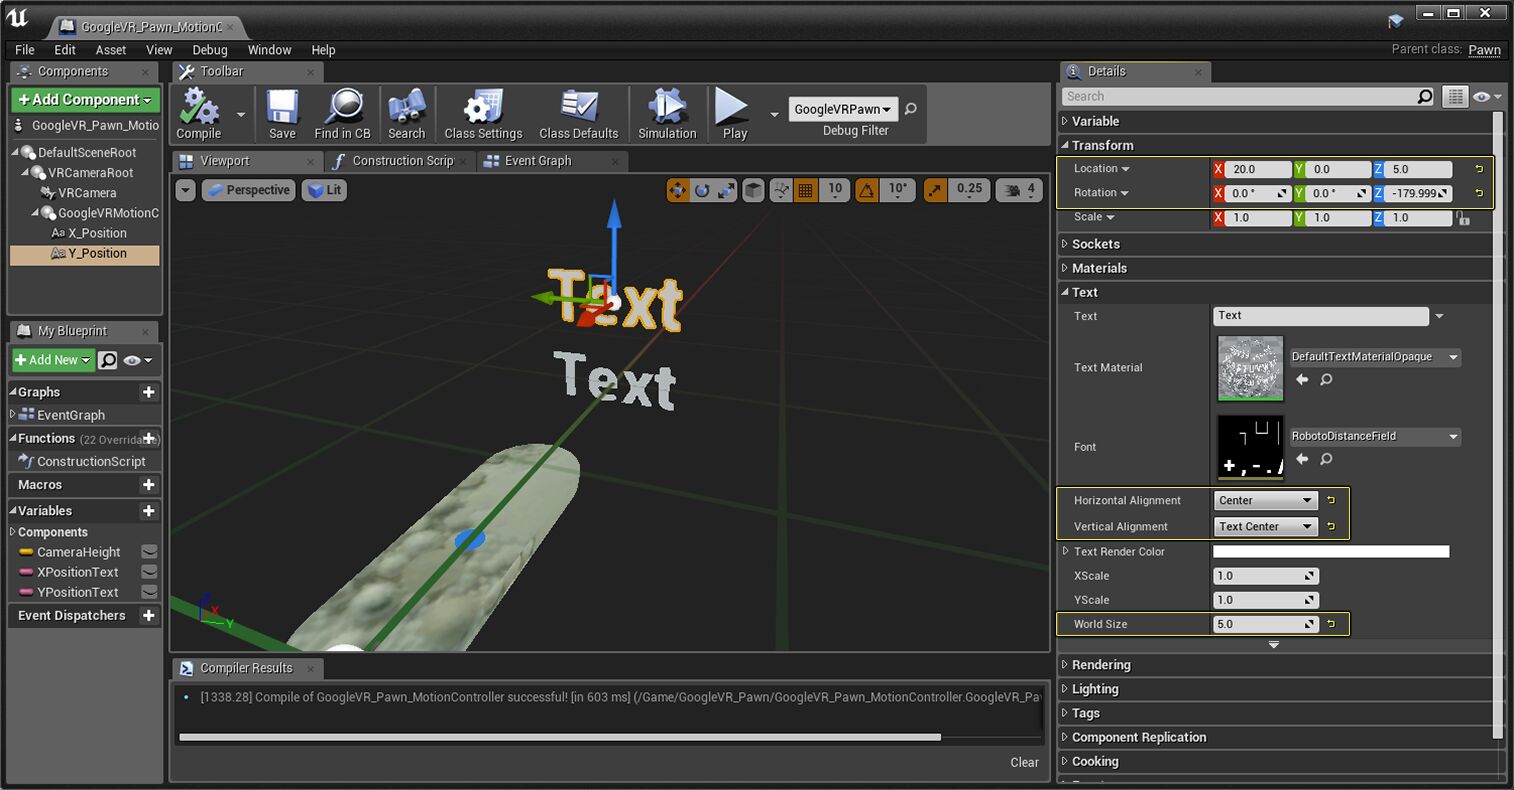Toggle grid snapping in viewport

click(x=805, y=190)
